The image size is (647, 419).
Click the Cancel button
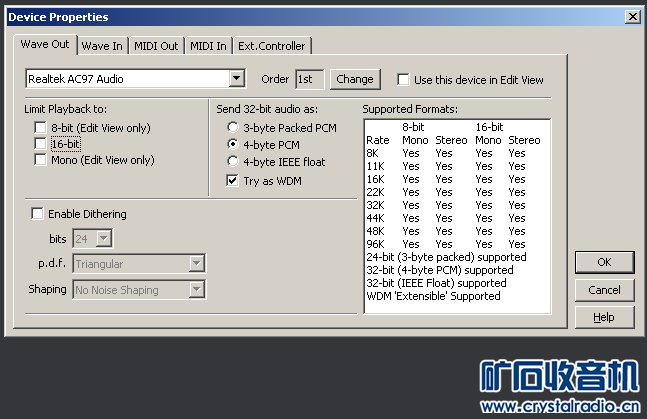604,290
